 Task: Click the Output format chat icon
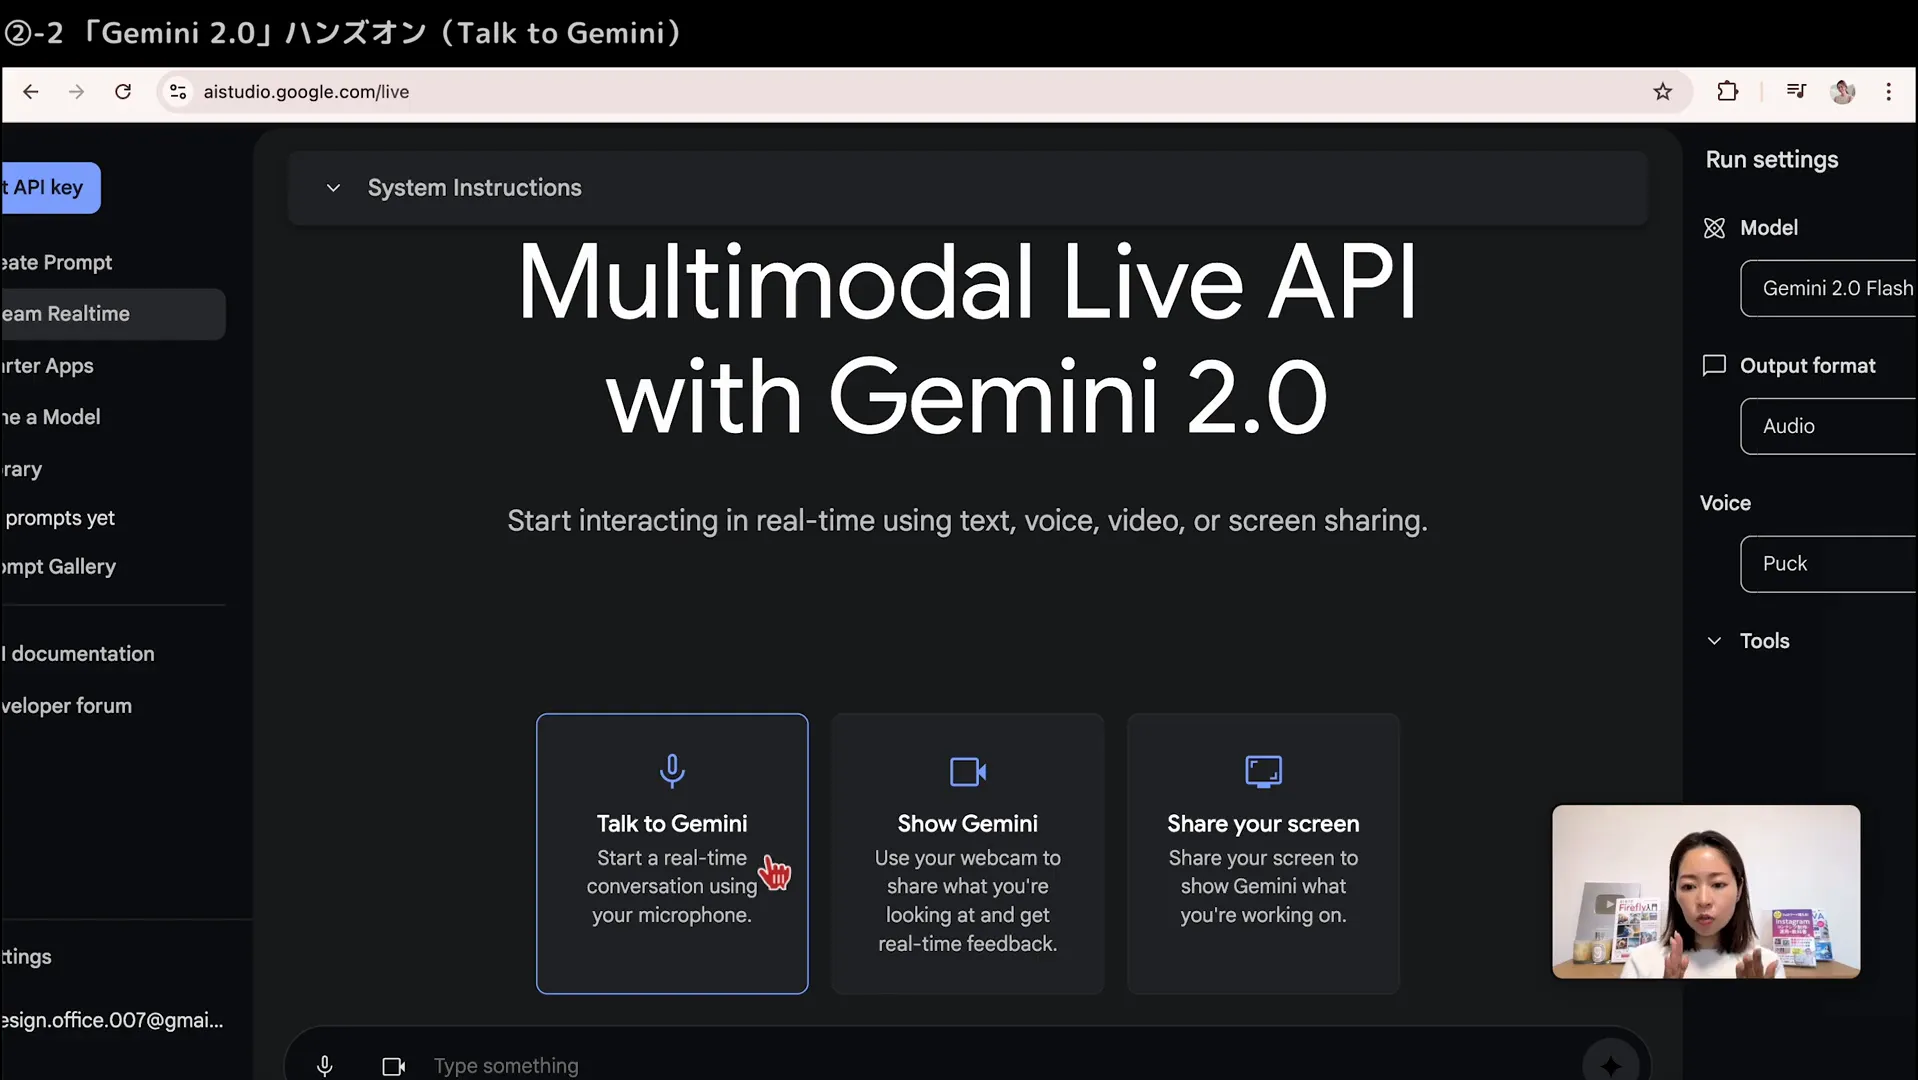point(1714,365)
